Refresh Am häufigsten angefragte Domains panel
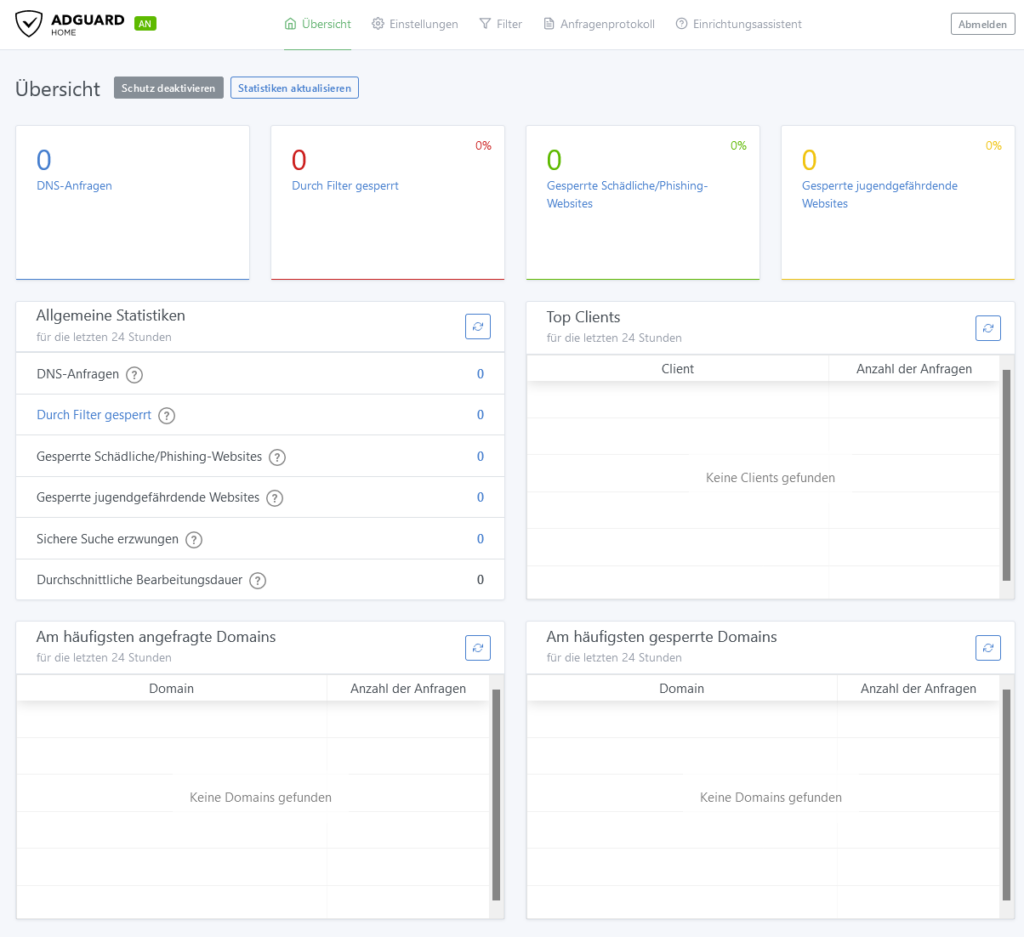1024x937 pixels. (x=478, y=648)
